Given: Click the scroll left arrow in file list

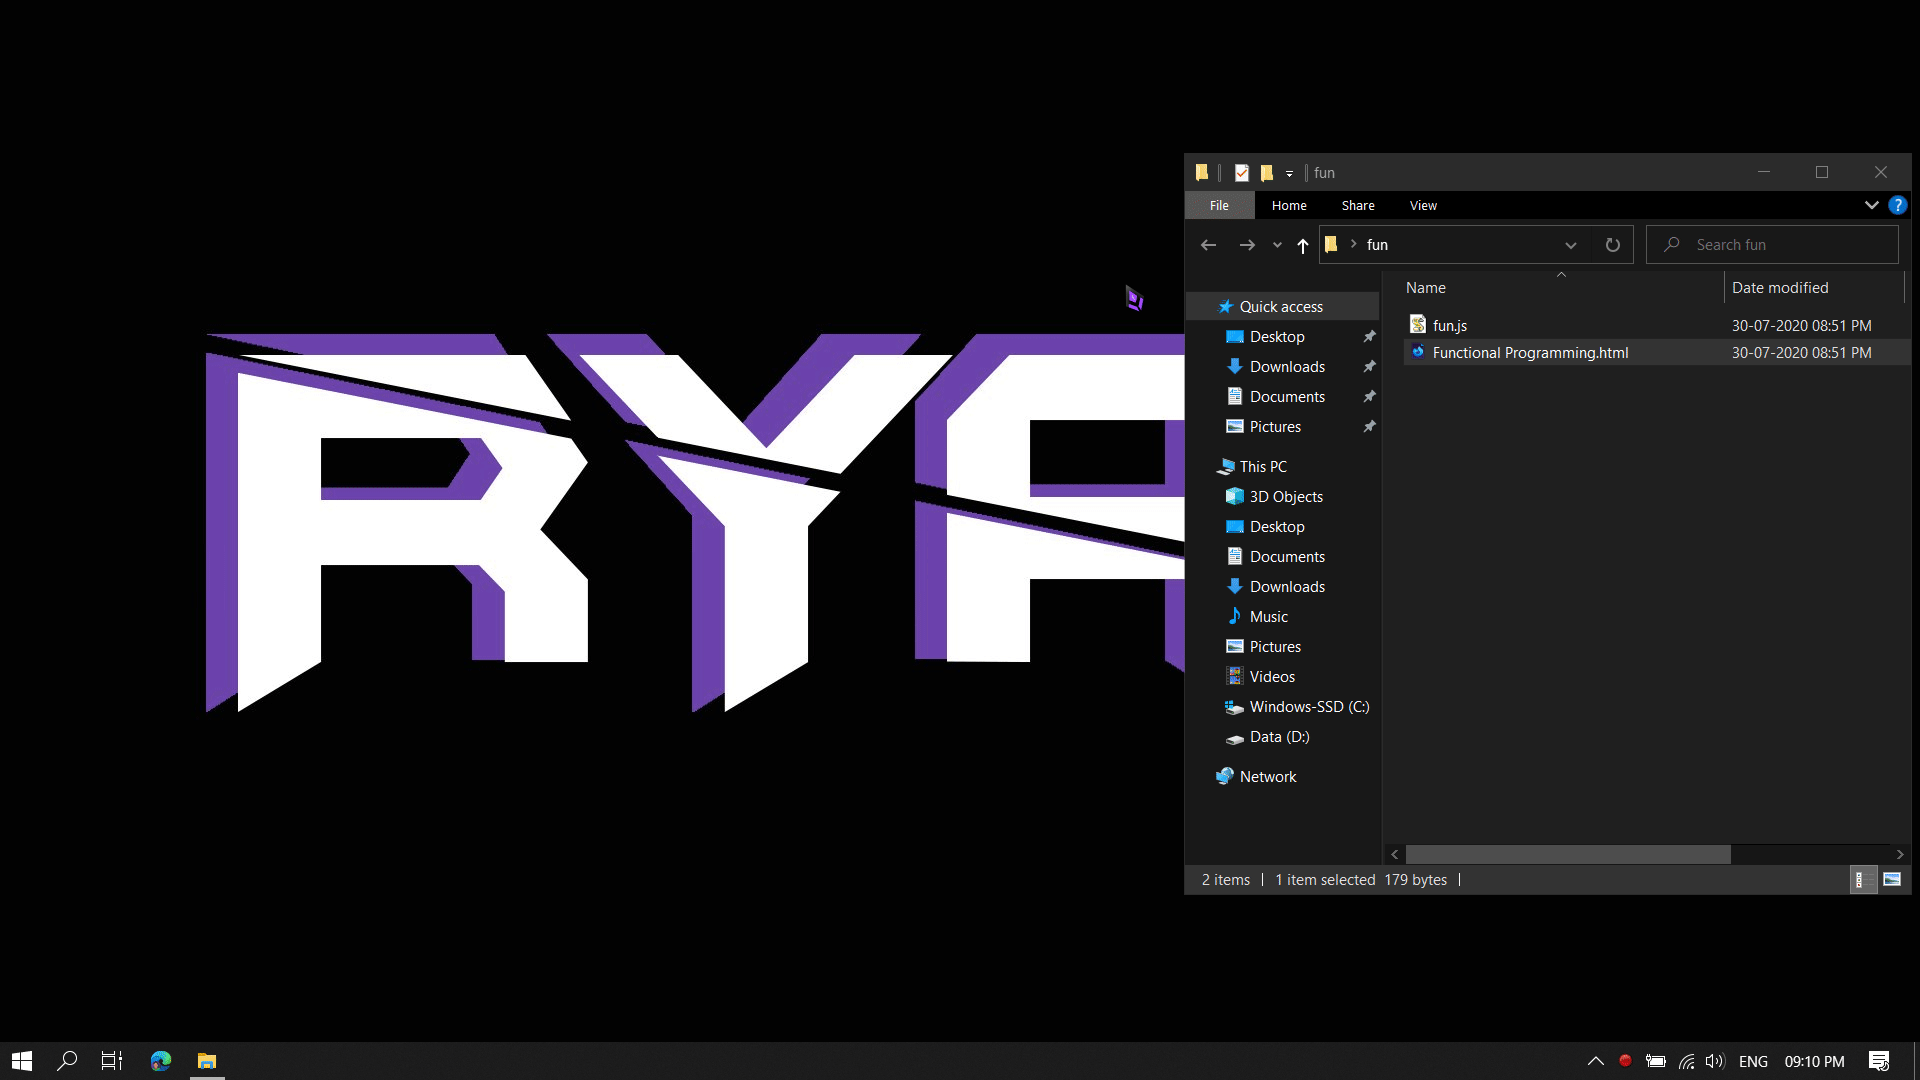Looking at the screenshot, I should pos(1395,855).
